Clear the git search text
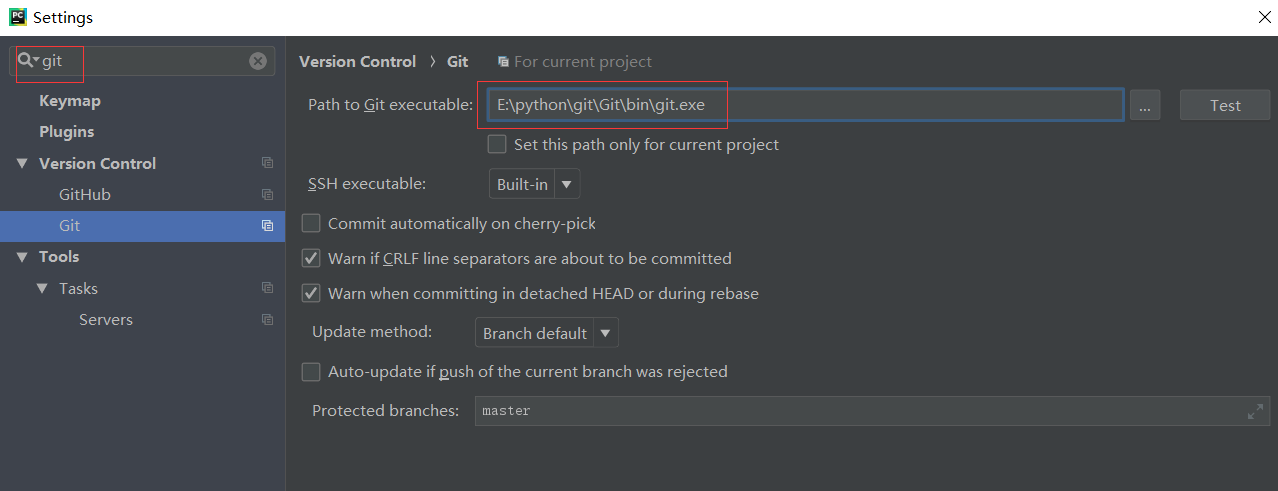Image resolution: width=1278 pixels, height=491 pixels. click(x=258, y=61)
